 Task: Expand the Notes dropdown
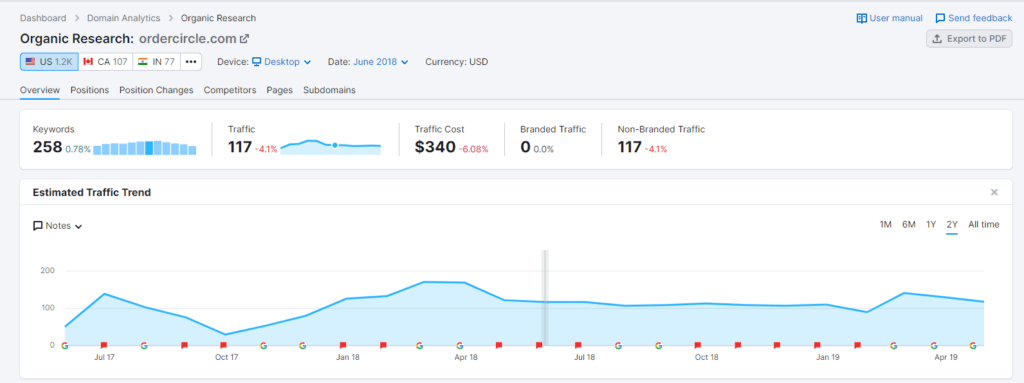pyautogui.click(x=57, y=226)
